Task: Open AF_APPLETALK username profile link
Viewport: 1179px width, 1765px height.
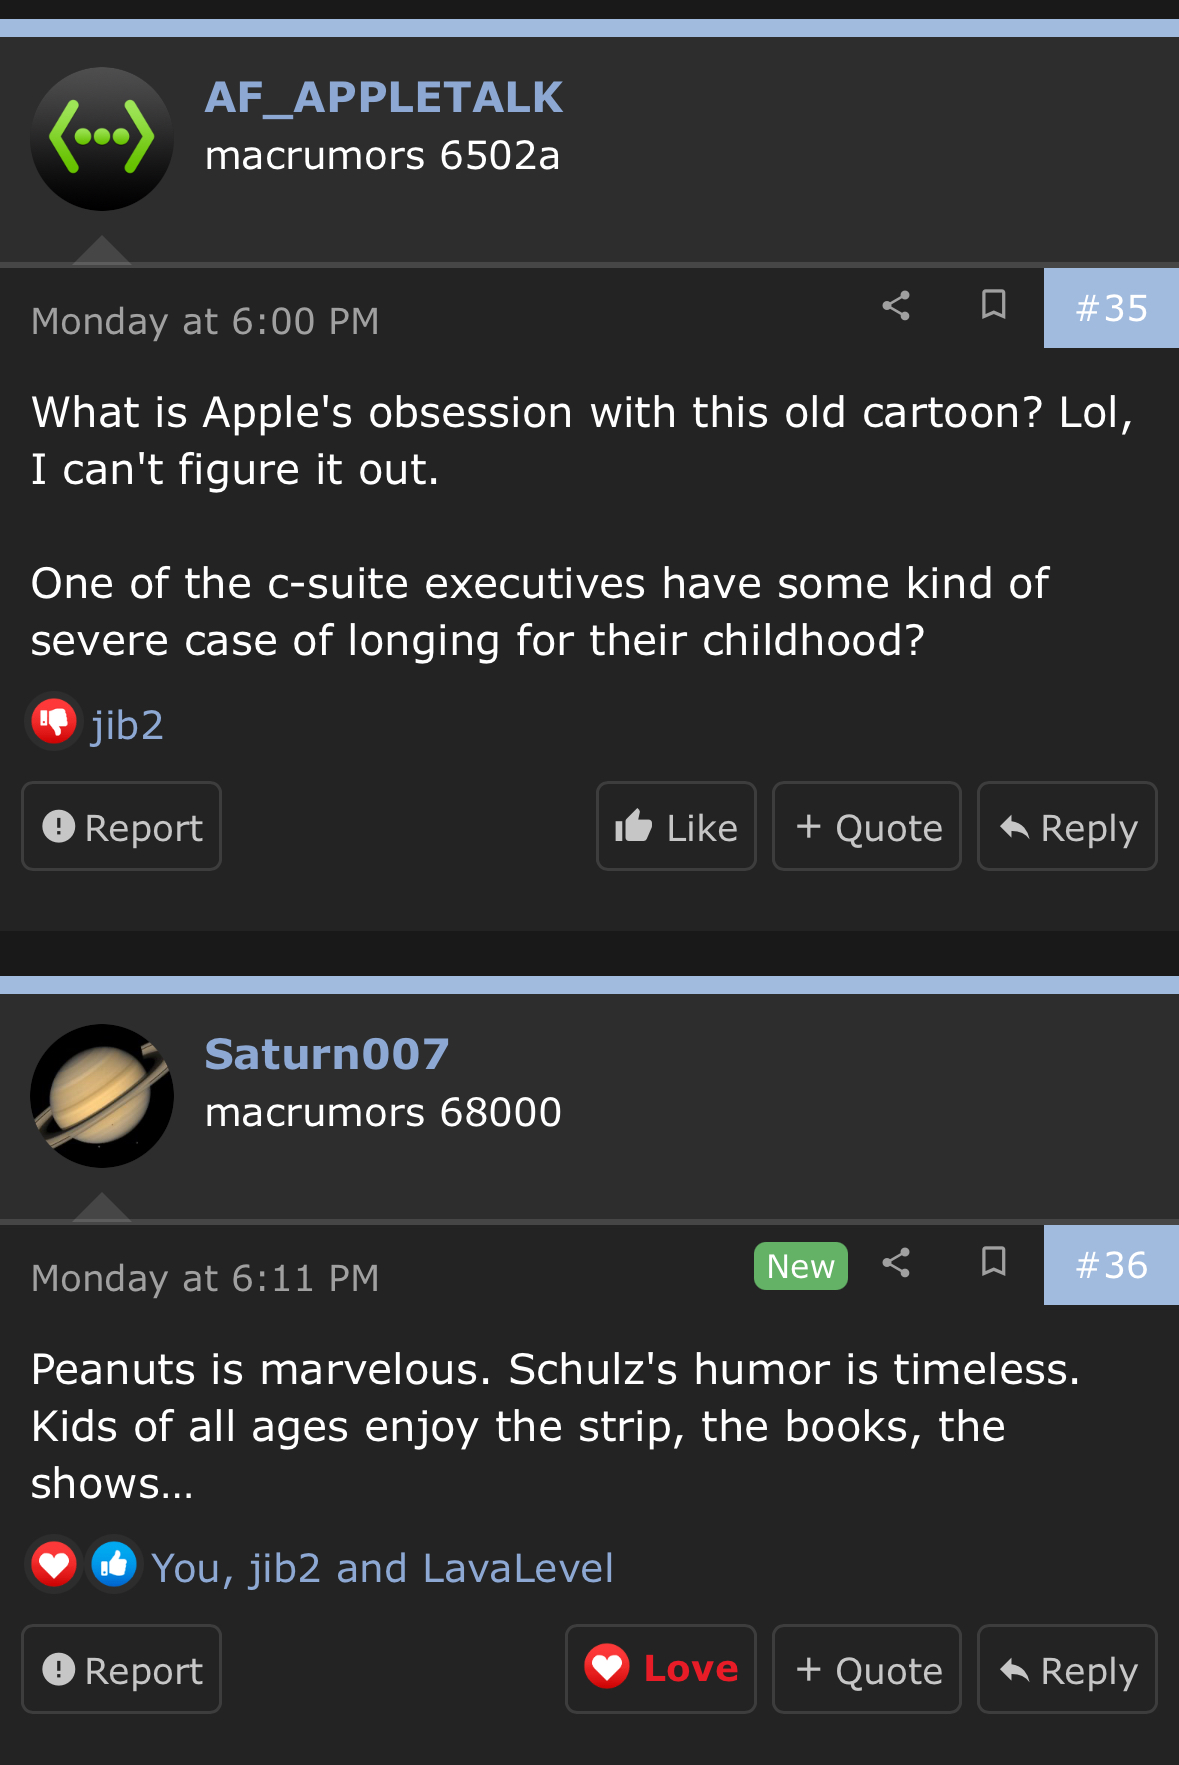Action: point(384,98)
